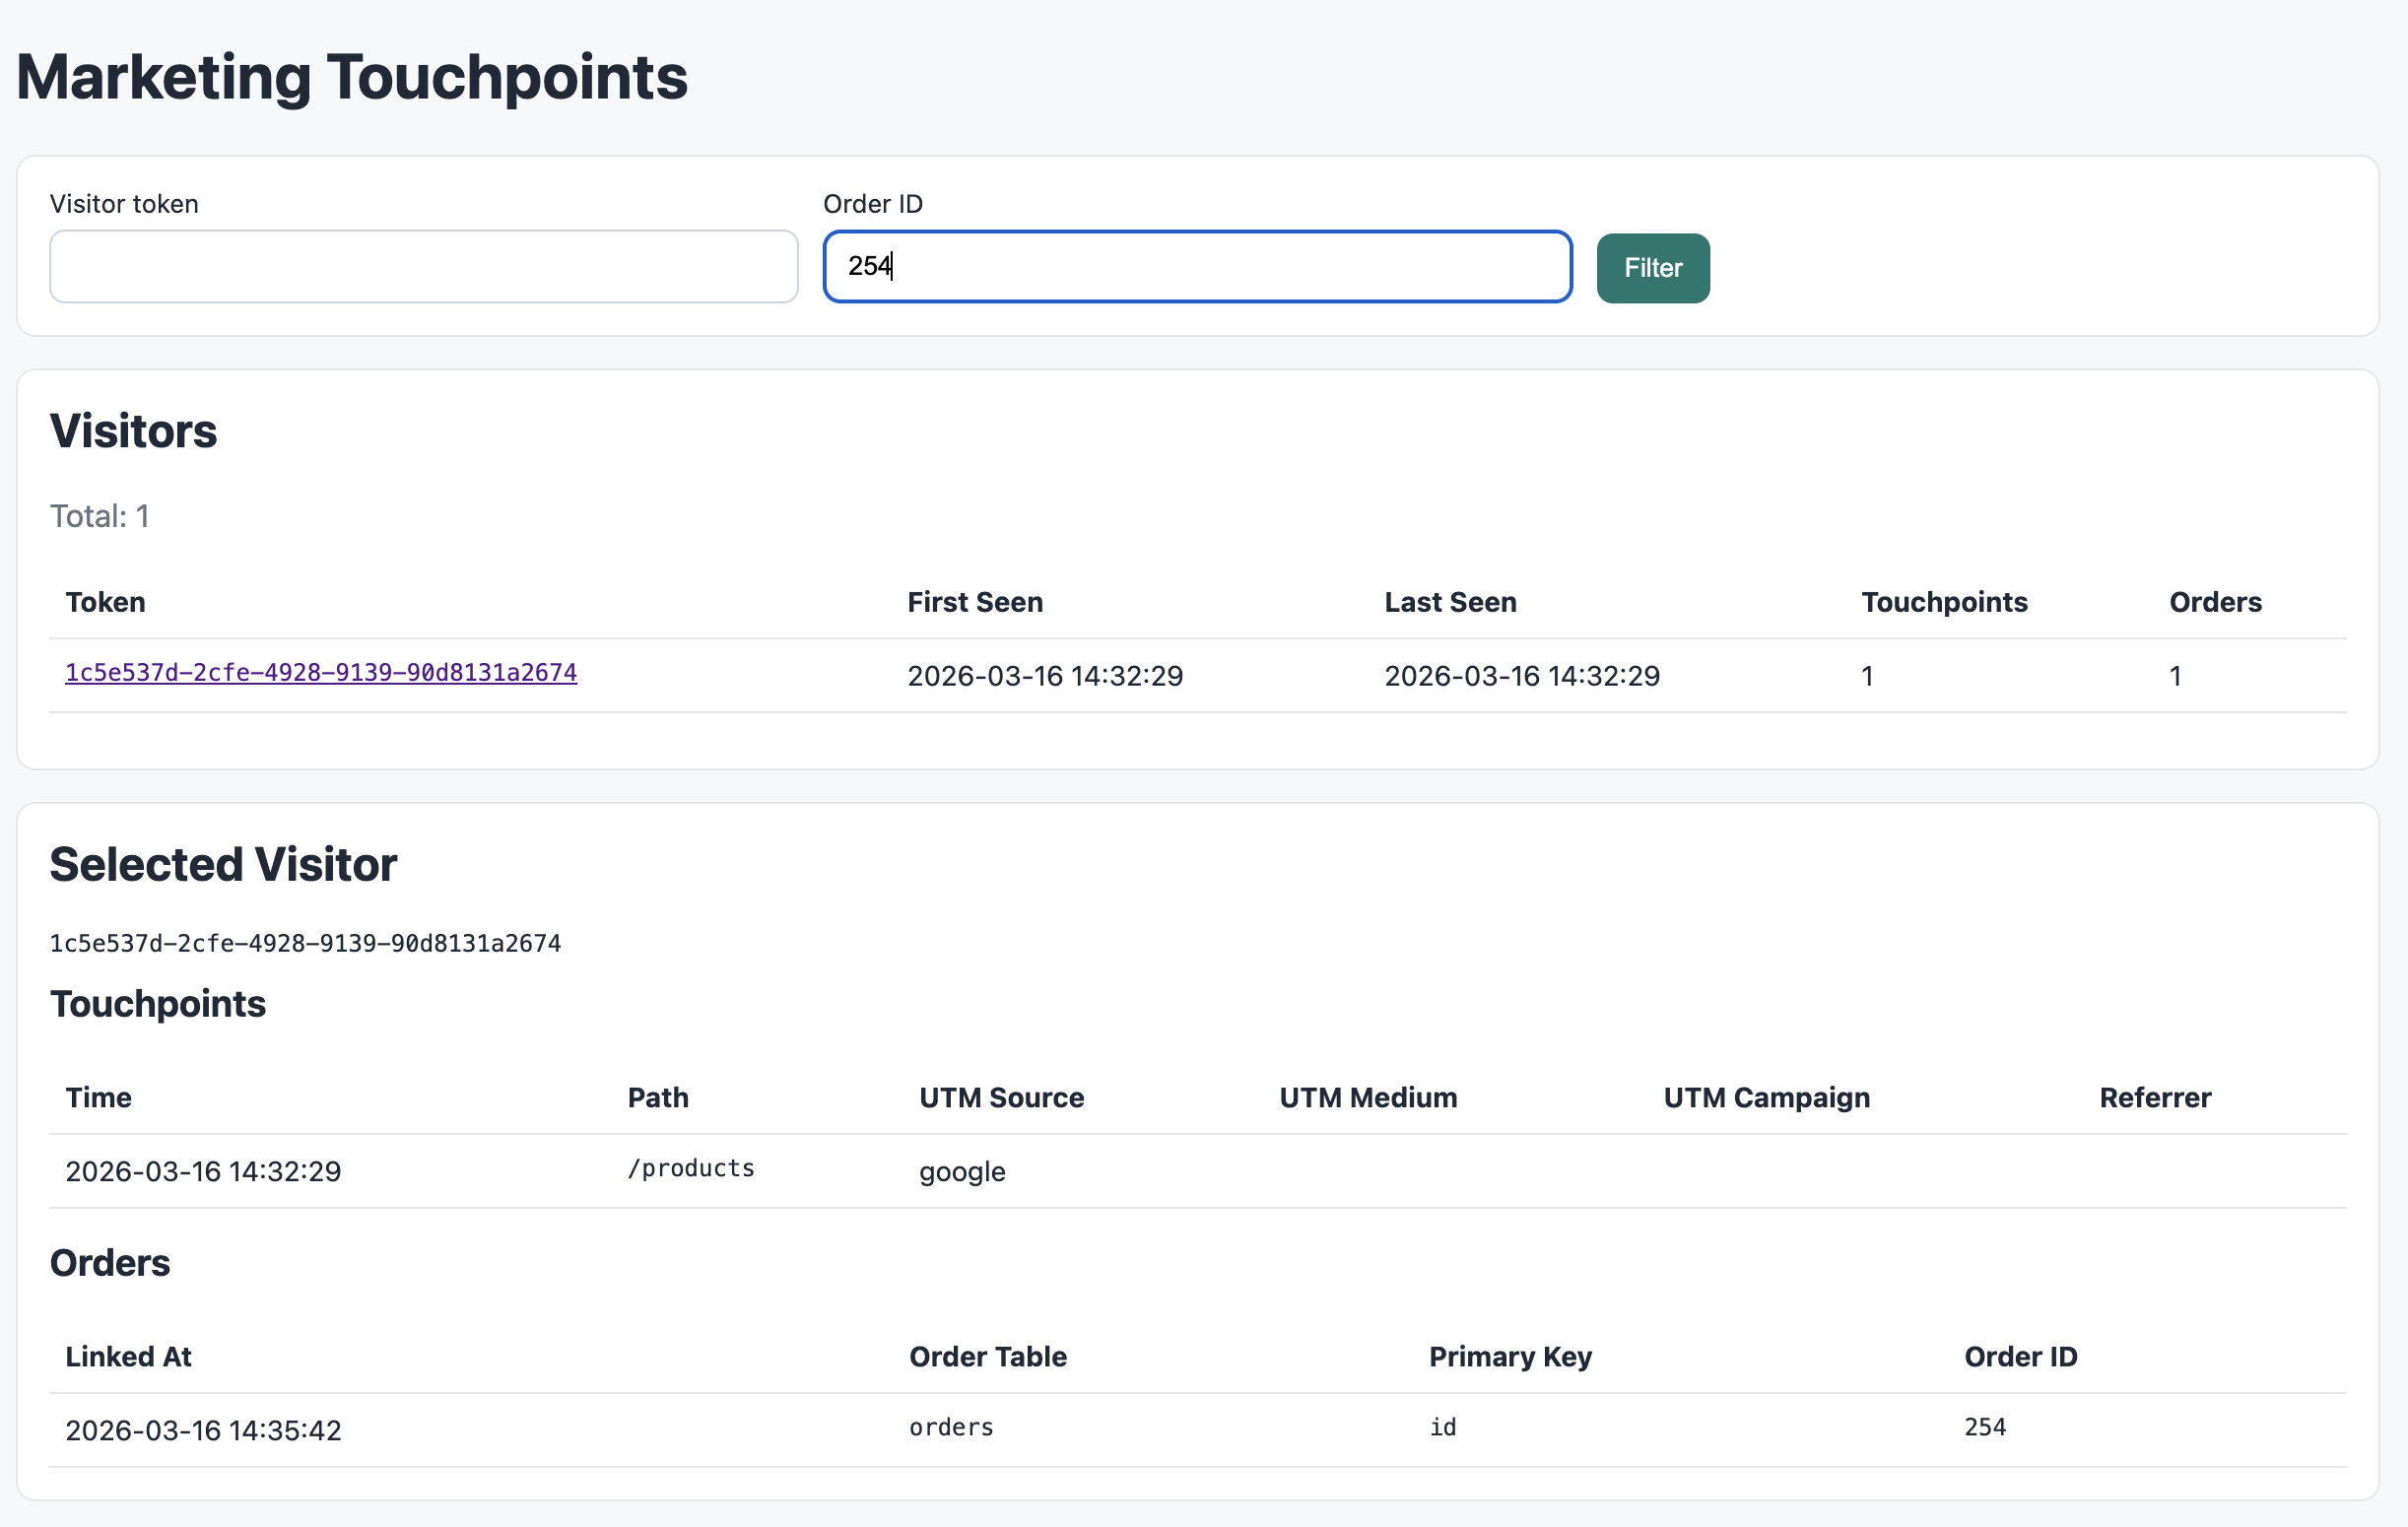Click the Visitor token input field
Image resolution: width=2408 pixels, height=1527 pixels.
(x=424, y=267)
